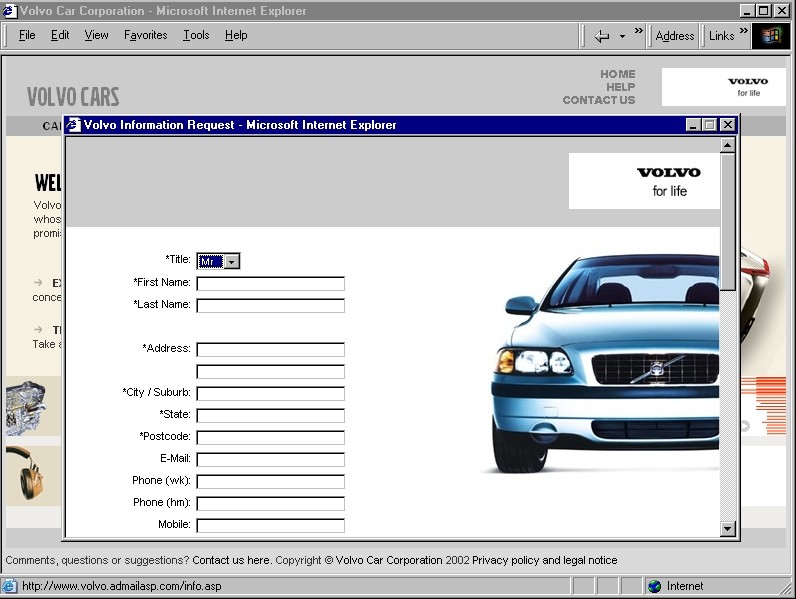This screenshot has width=796, height=599.
Task: Click the Internet zone label in status bar
Action: coord(685,586)
